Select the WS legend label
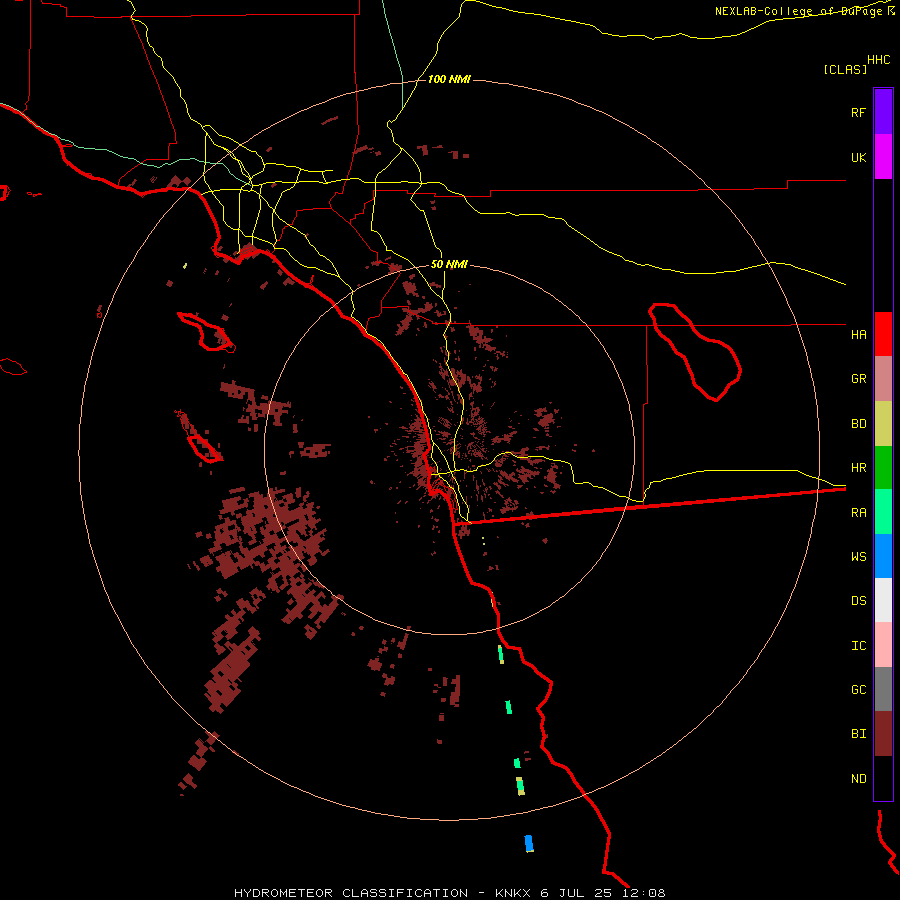 point(858,556)
